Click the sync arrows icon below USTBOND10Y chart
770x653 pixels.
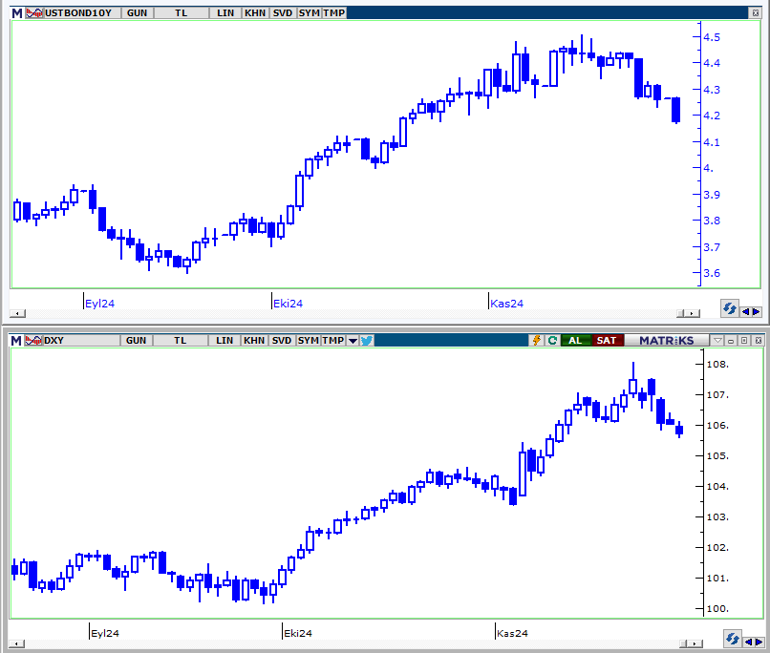tap(730, 309)
